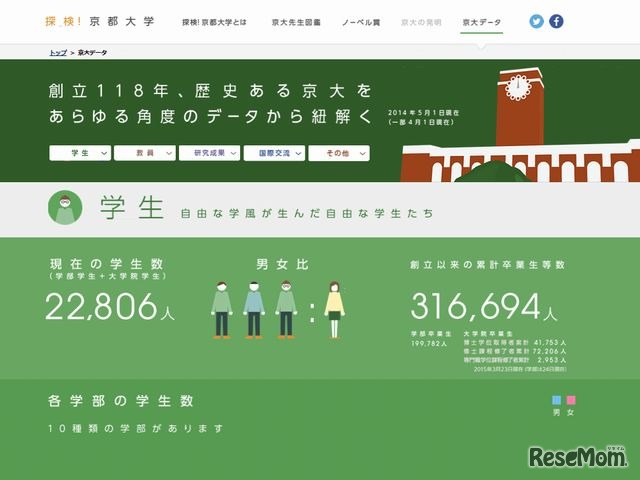This screenshot has height=480, width=640.
Task: Click the 316,694人 graduates total
Action: [484, 307]
